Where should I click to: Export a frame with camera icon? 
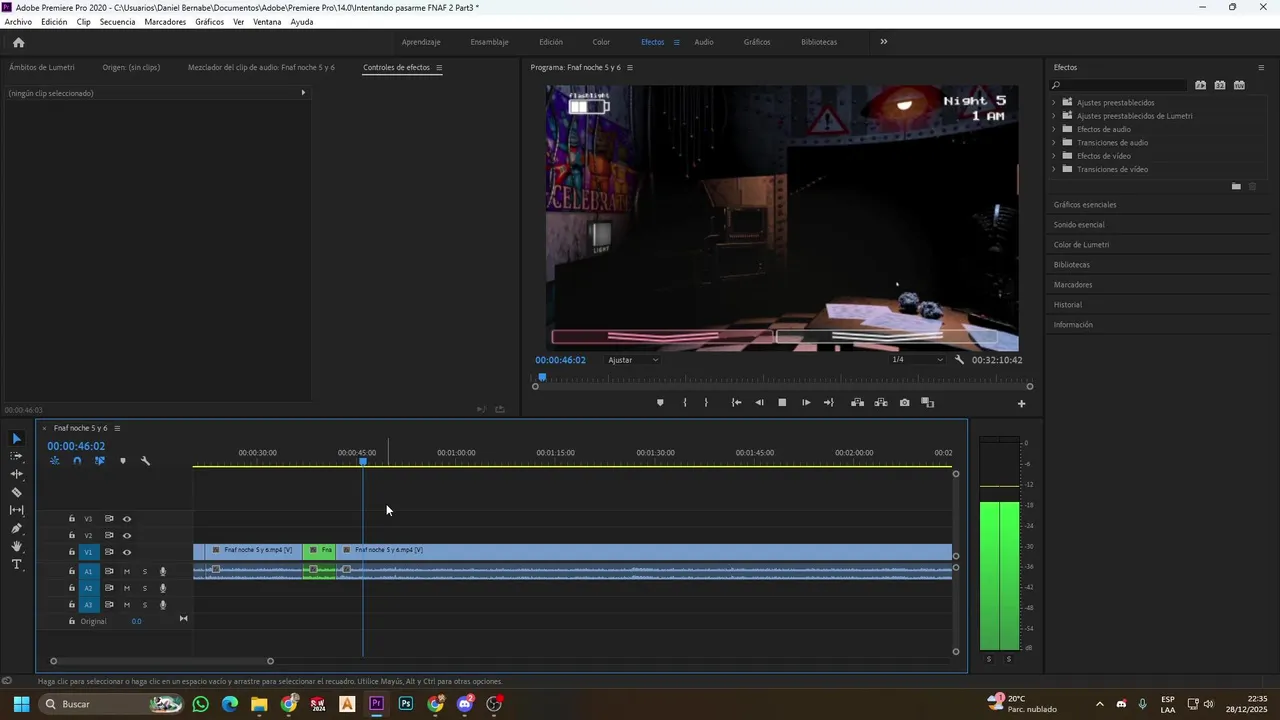pyautogui.click(x=905, y=403)
